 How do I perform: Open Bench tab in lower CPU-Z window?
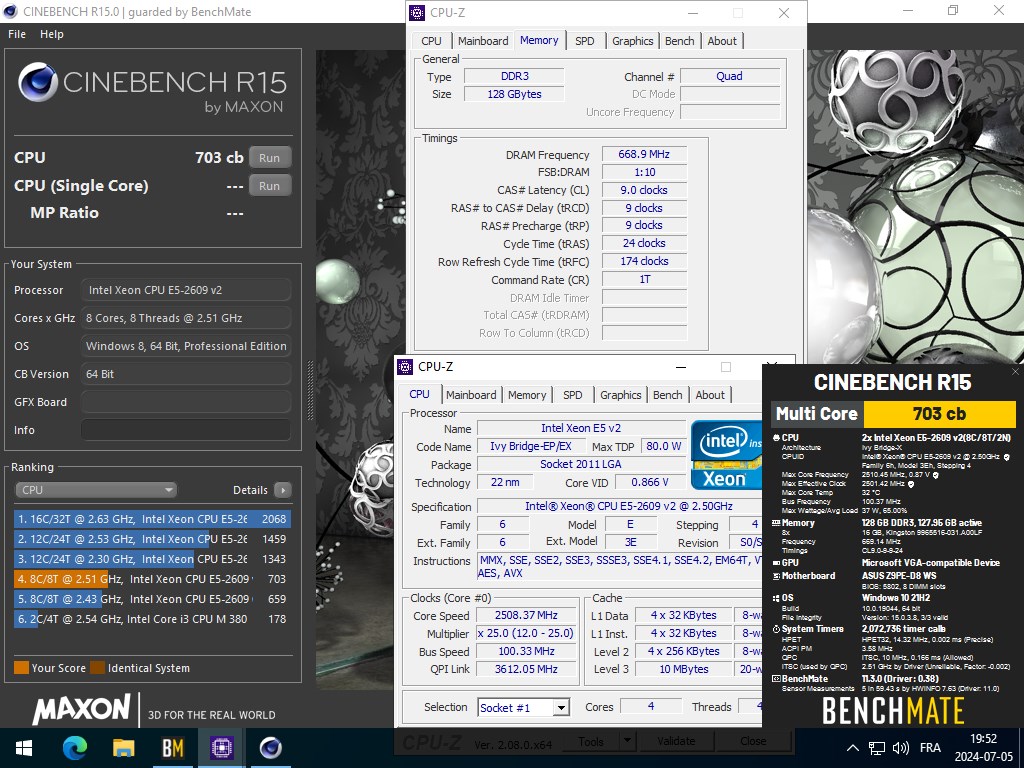point(667,394)
